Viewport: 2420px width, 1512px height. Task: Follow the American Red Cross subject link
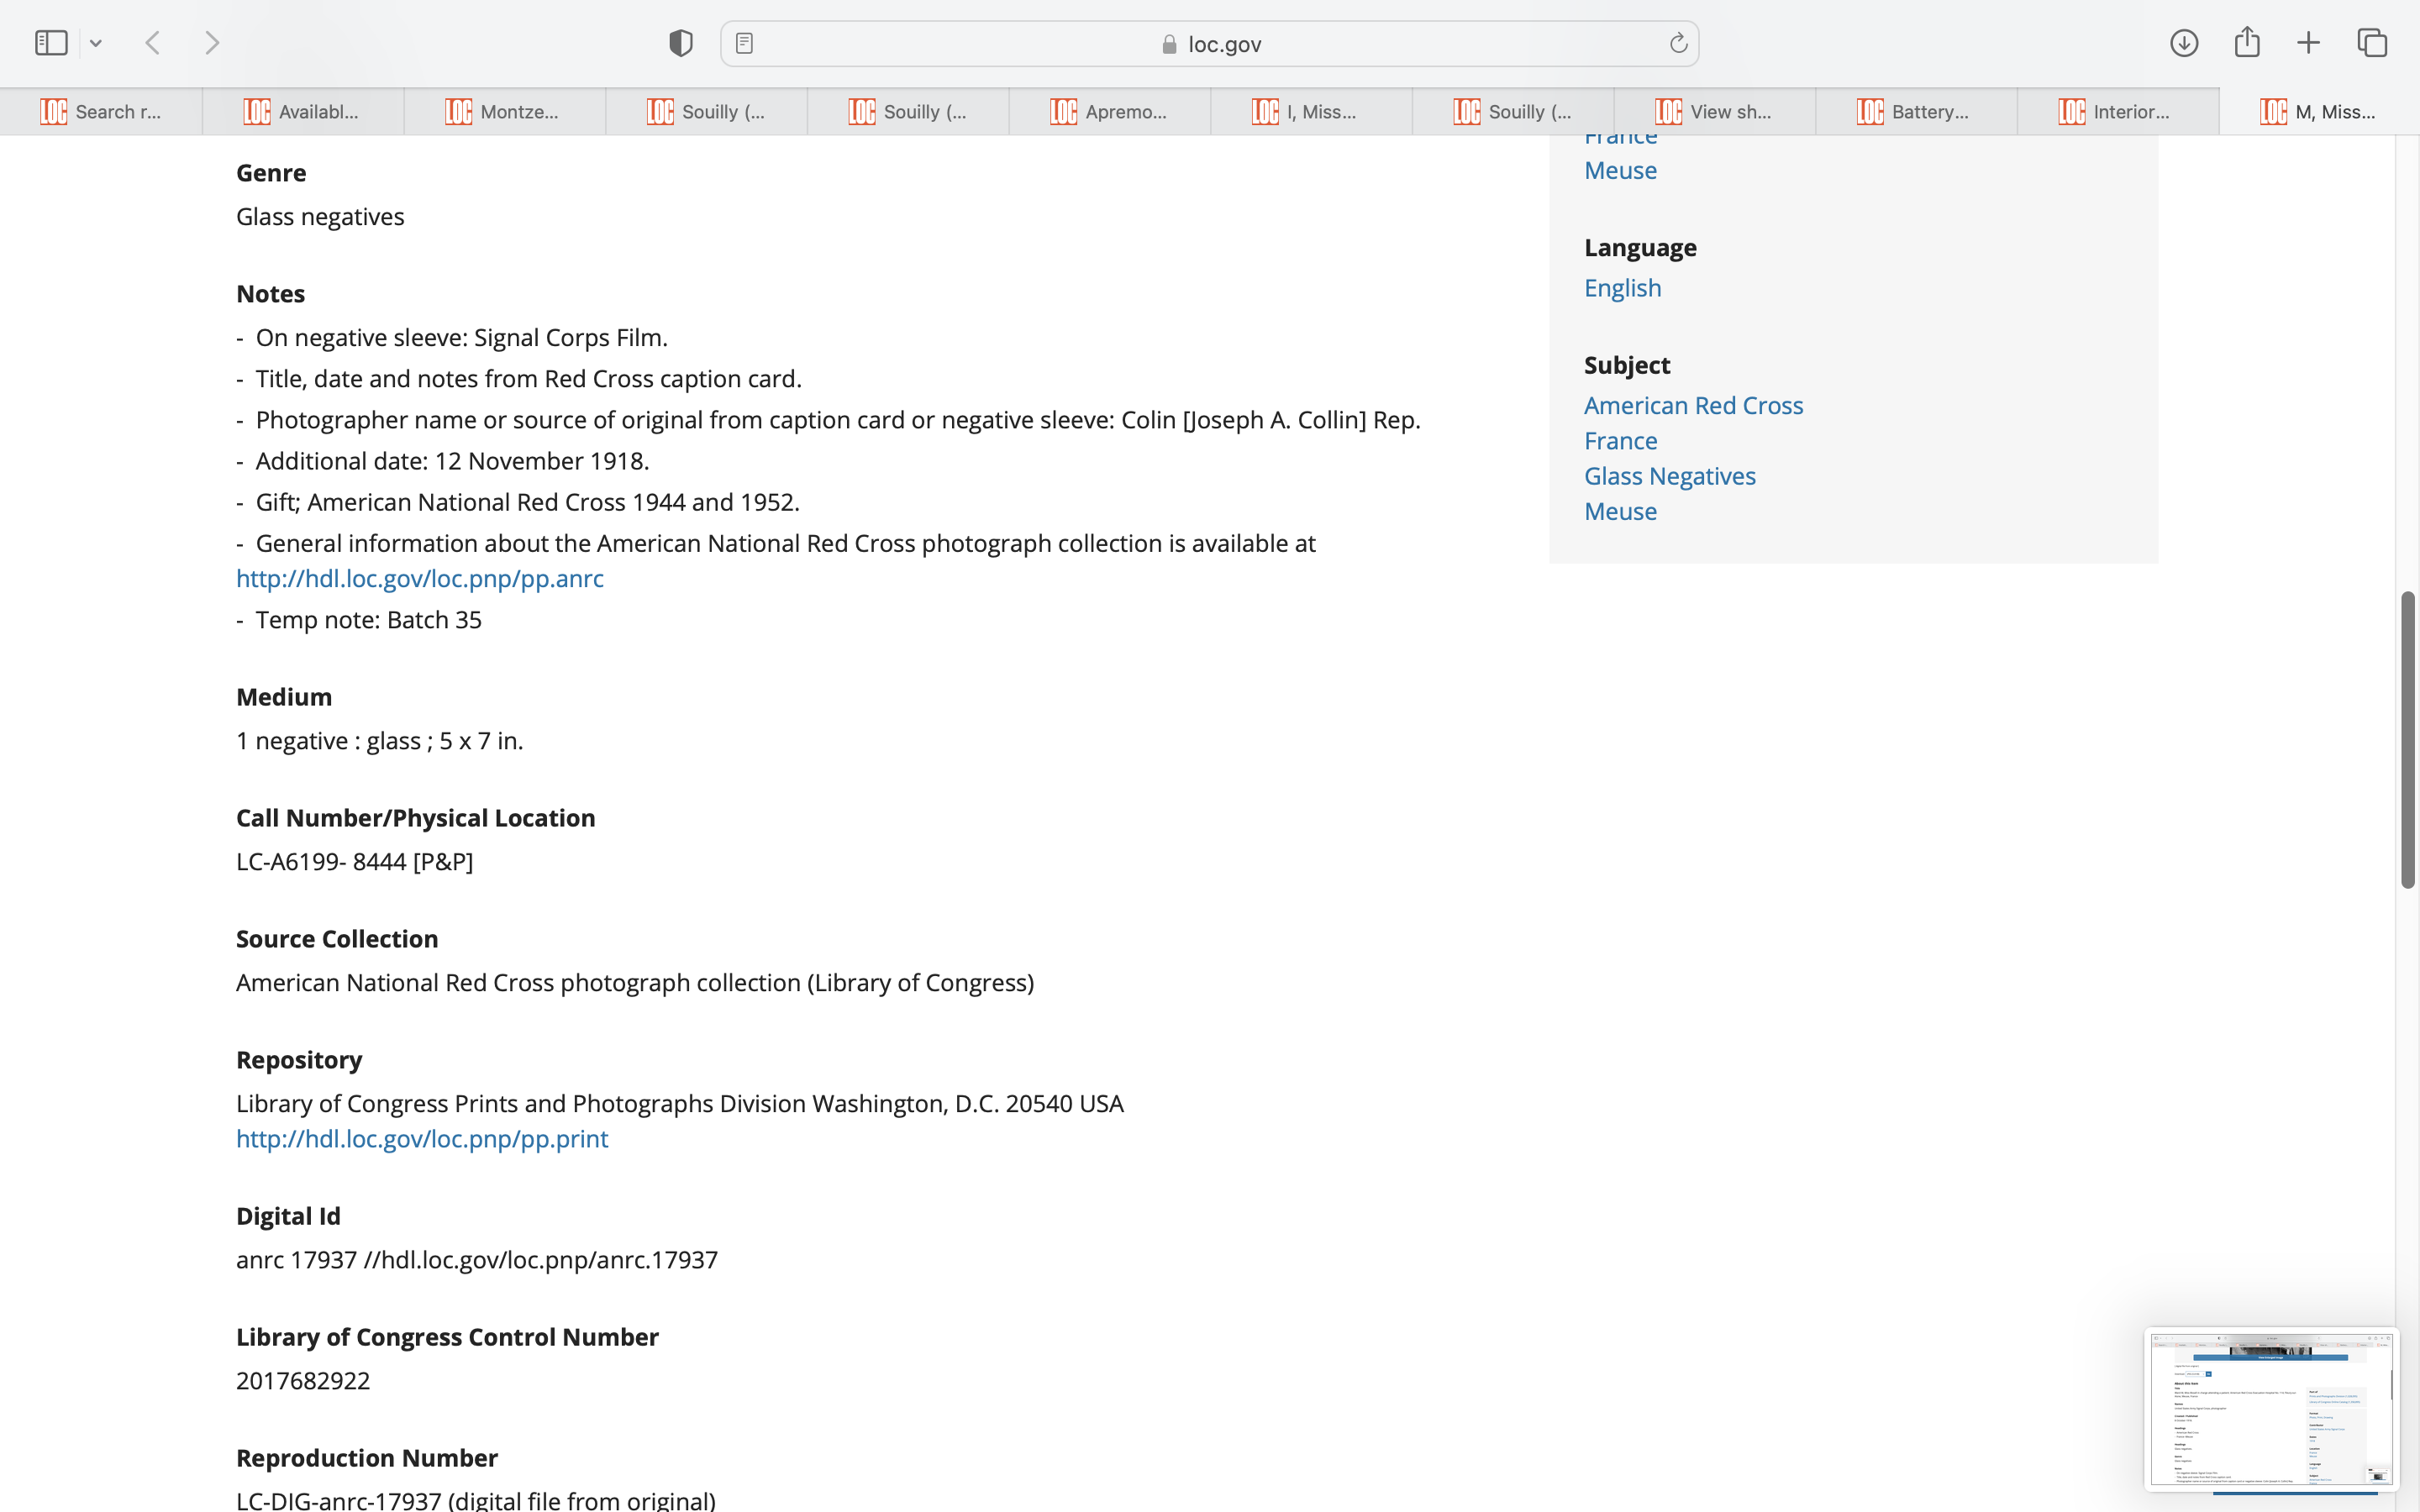pos(1693,405)
